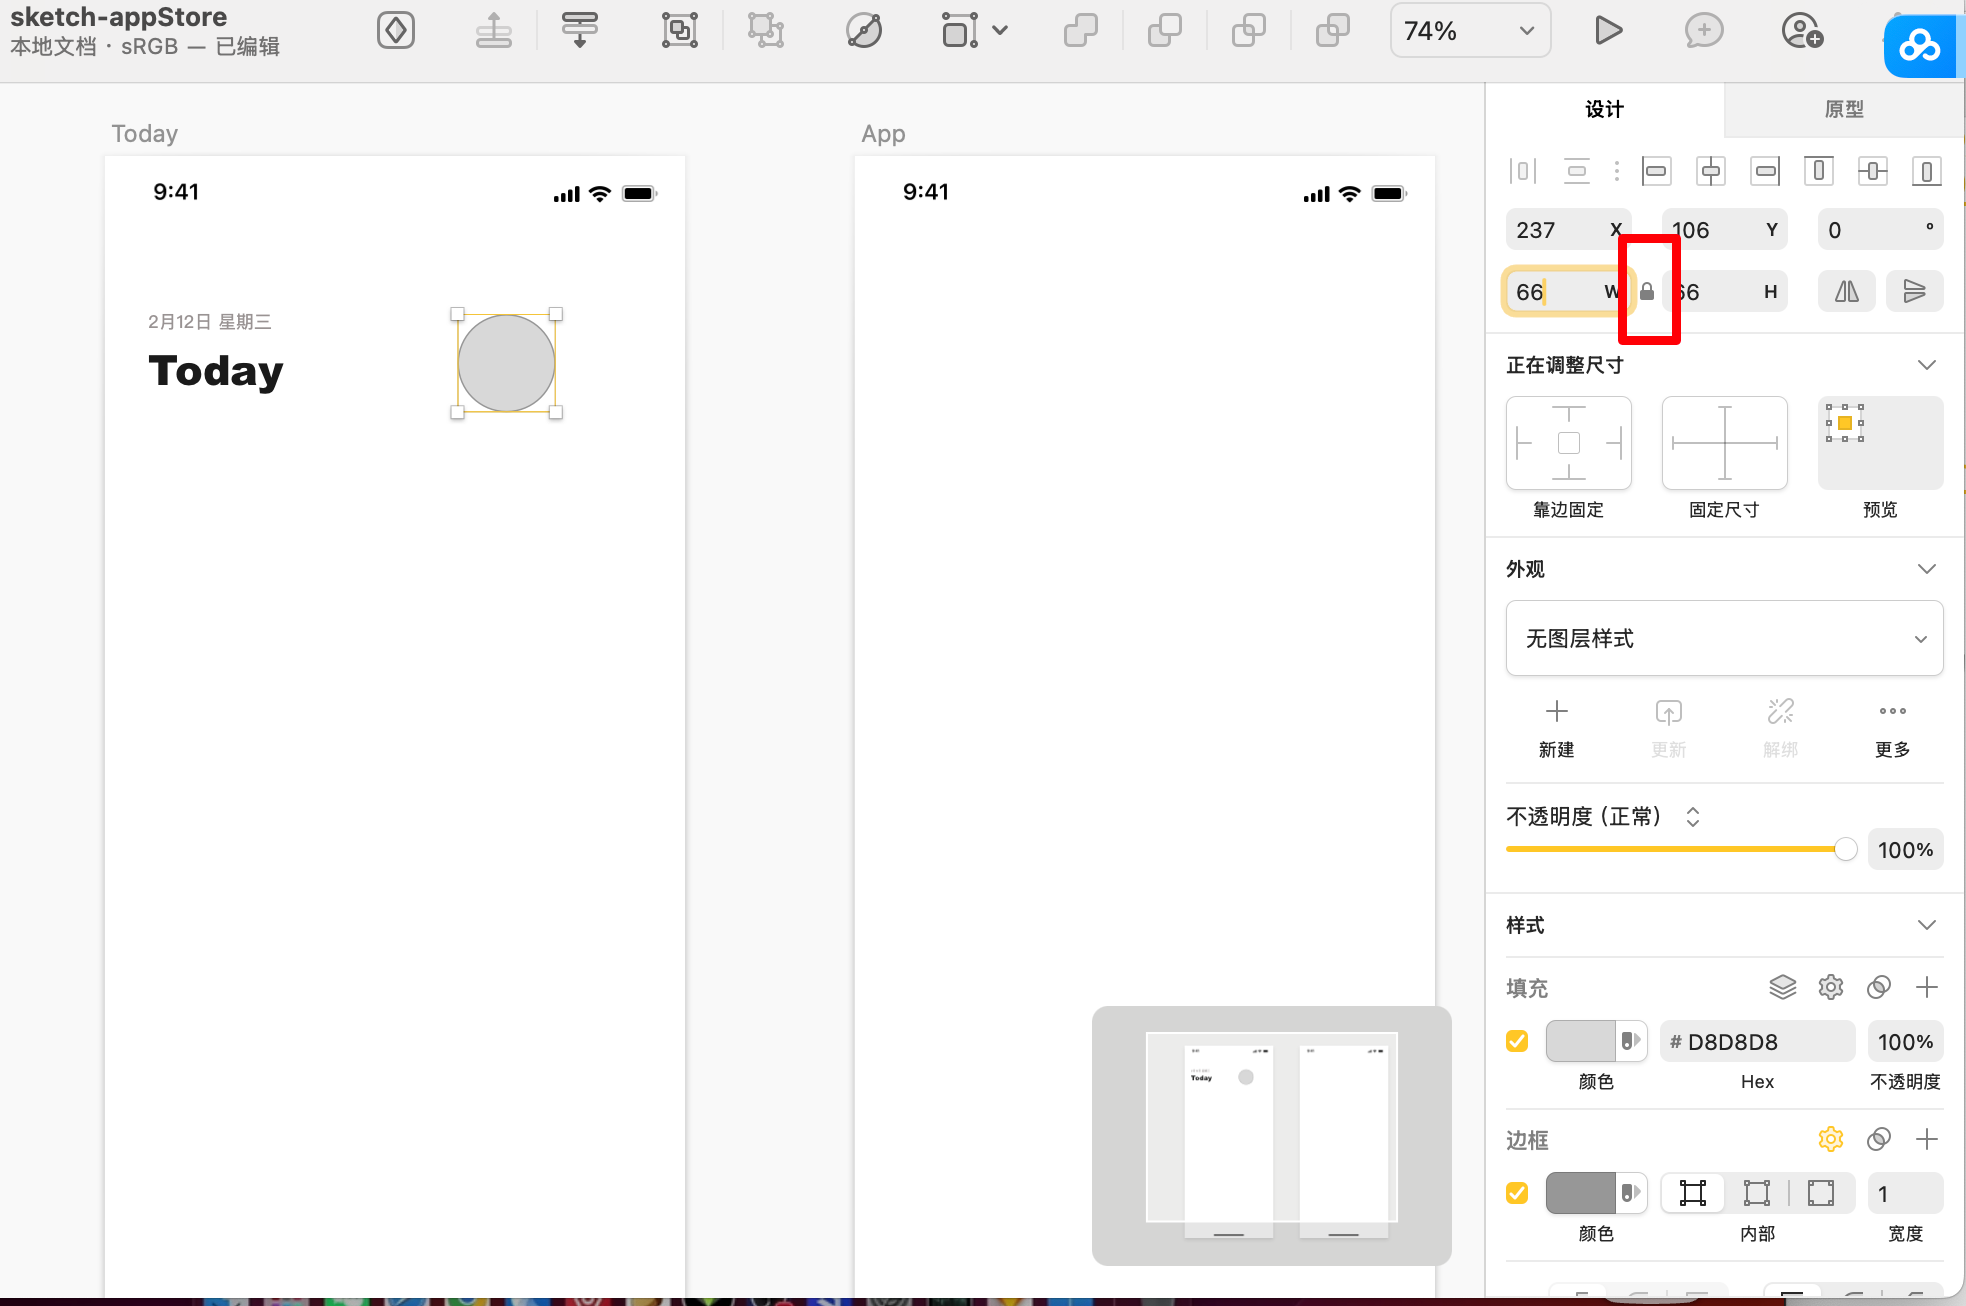The height and width of the screenshot is (1306, 1966).
Task: Toggle pin to top edge in 靠边固定
Action: click(1569, 414)
